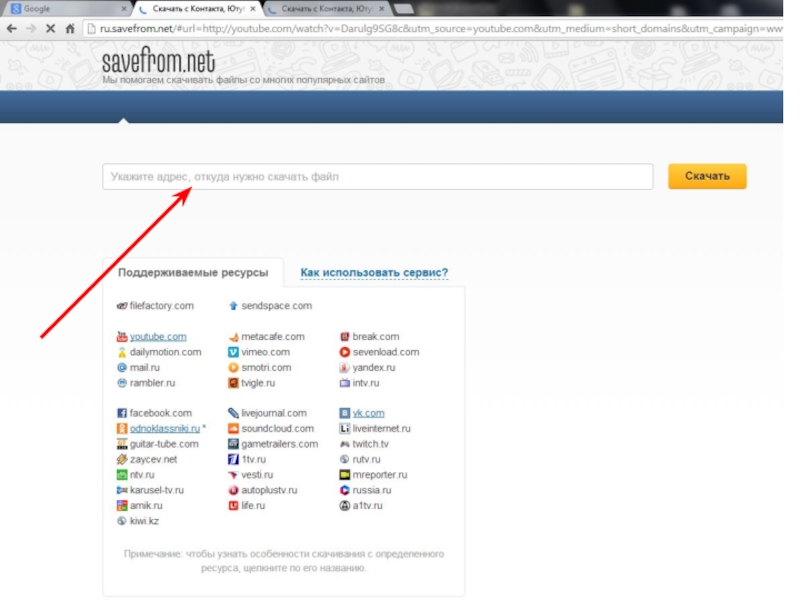This screenshot has width=800, height=600.
Task: Click the rambler.ru icon
Action: click(x=121, y=383)
